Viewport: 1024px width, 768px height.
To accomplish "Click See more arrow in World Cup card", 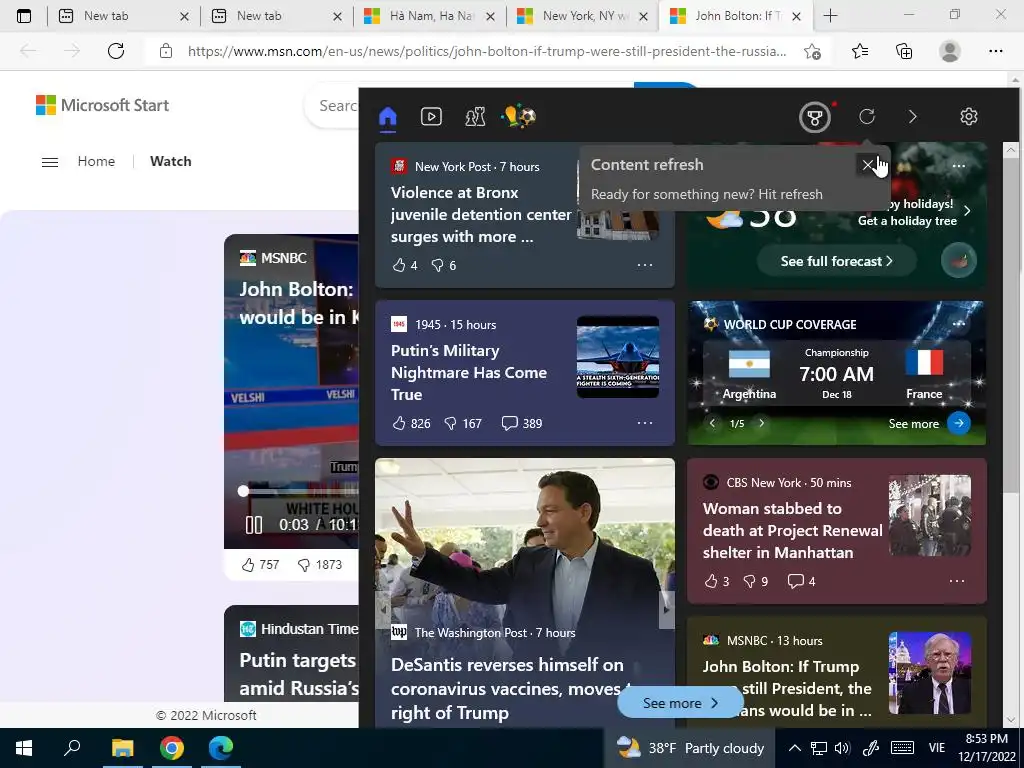I will [x=959, y=423].
